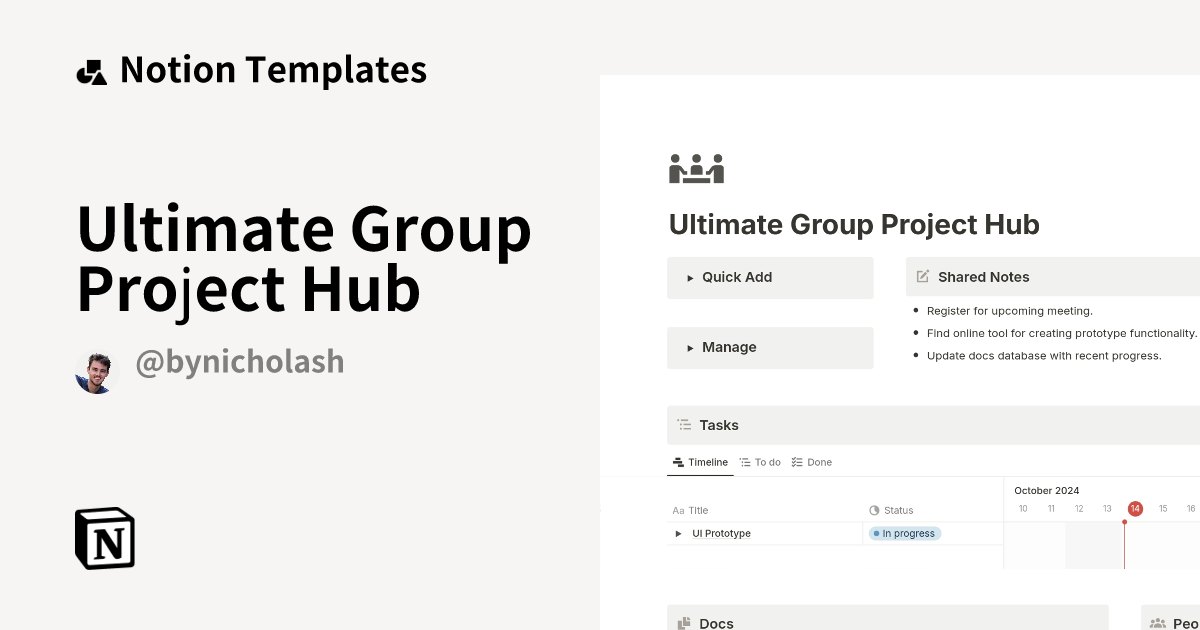Click the Status clock icon in column header
This screenshot has width=1200, height=630.
(874, 510)
